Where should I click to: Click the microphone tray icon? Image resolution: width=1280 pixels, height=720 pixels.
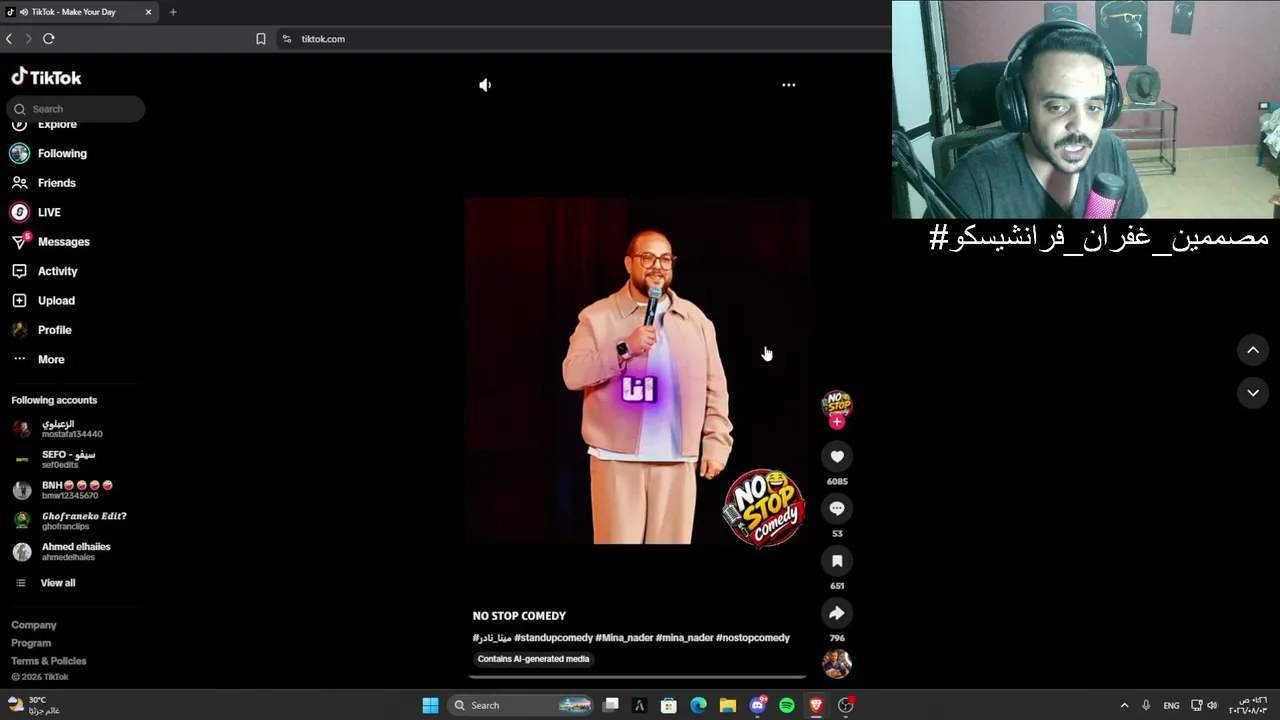(x=1146, y=705)
